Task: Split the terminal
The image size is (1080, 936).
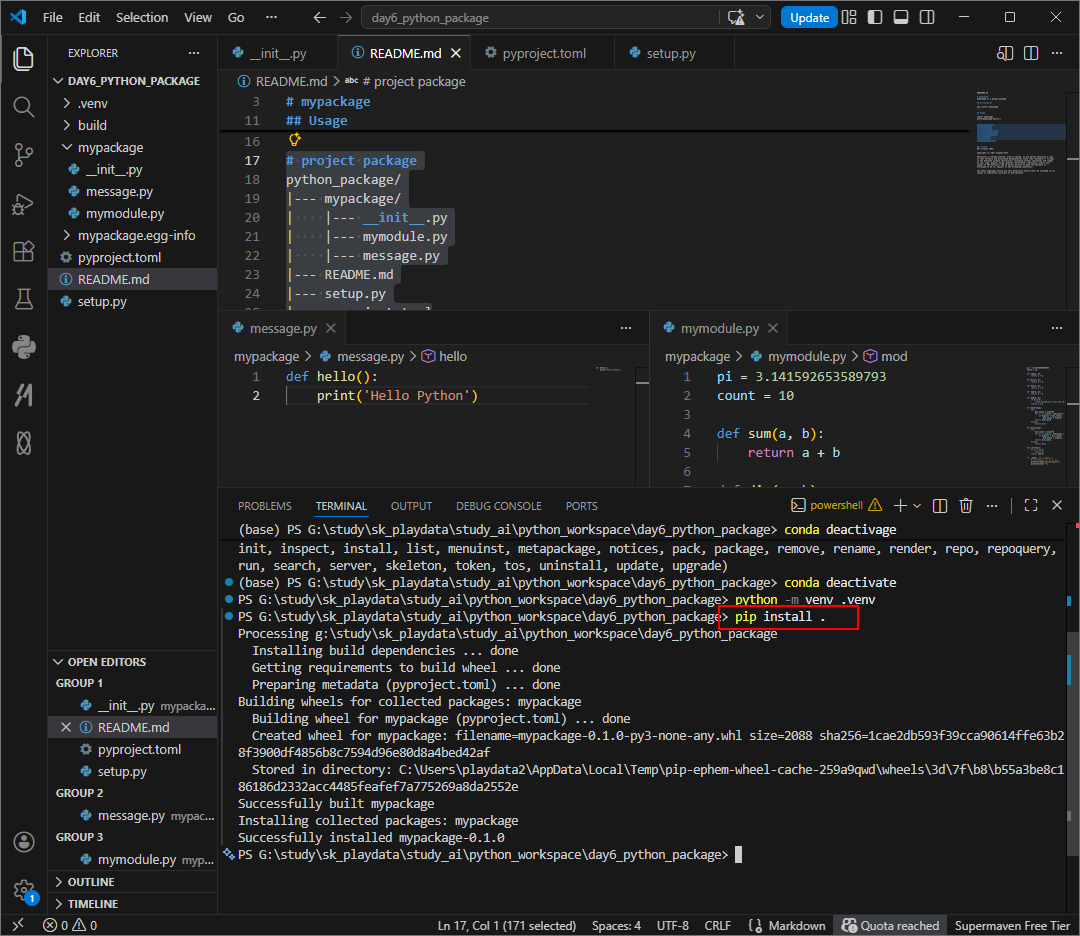Action: click(939, 506)
